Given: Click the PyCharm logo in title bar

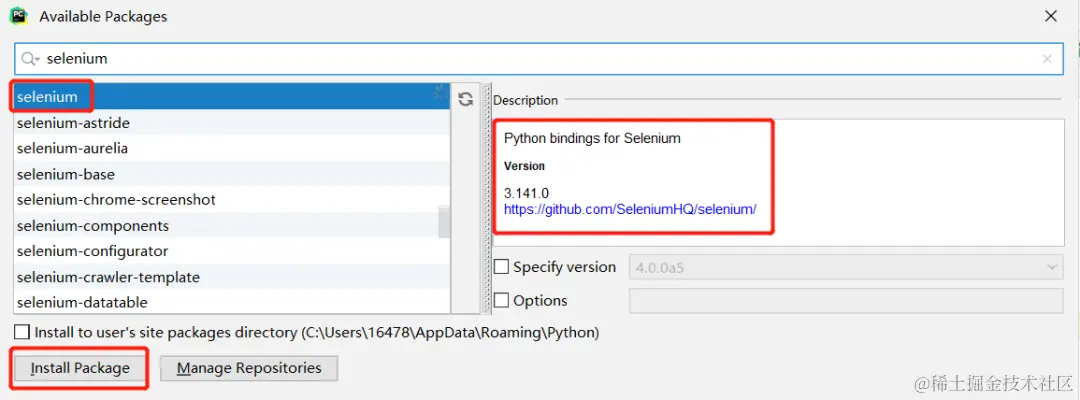Looking at the screenshot, I should point(19,15).
